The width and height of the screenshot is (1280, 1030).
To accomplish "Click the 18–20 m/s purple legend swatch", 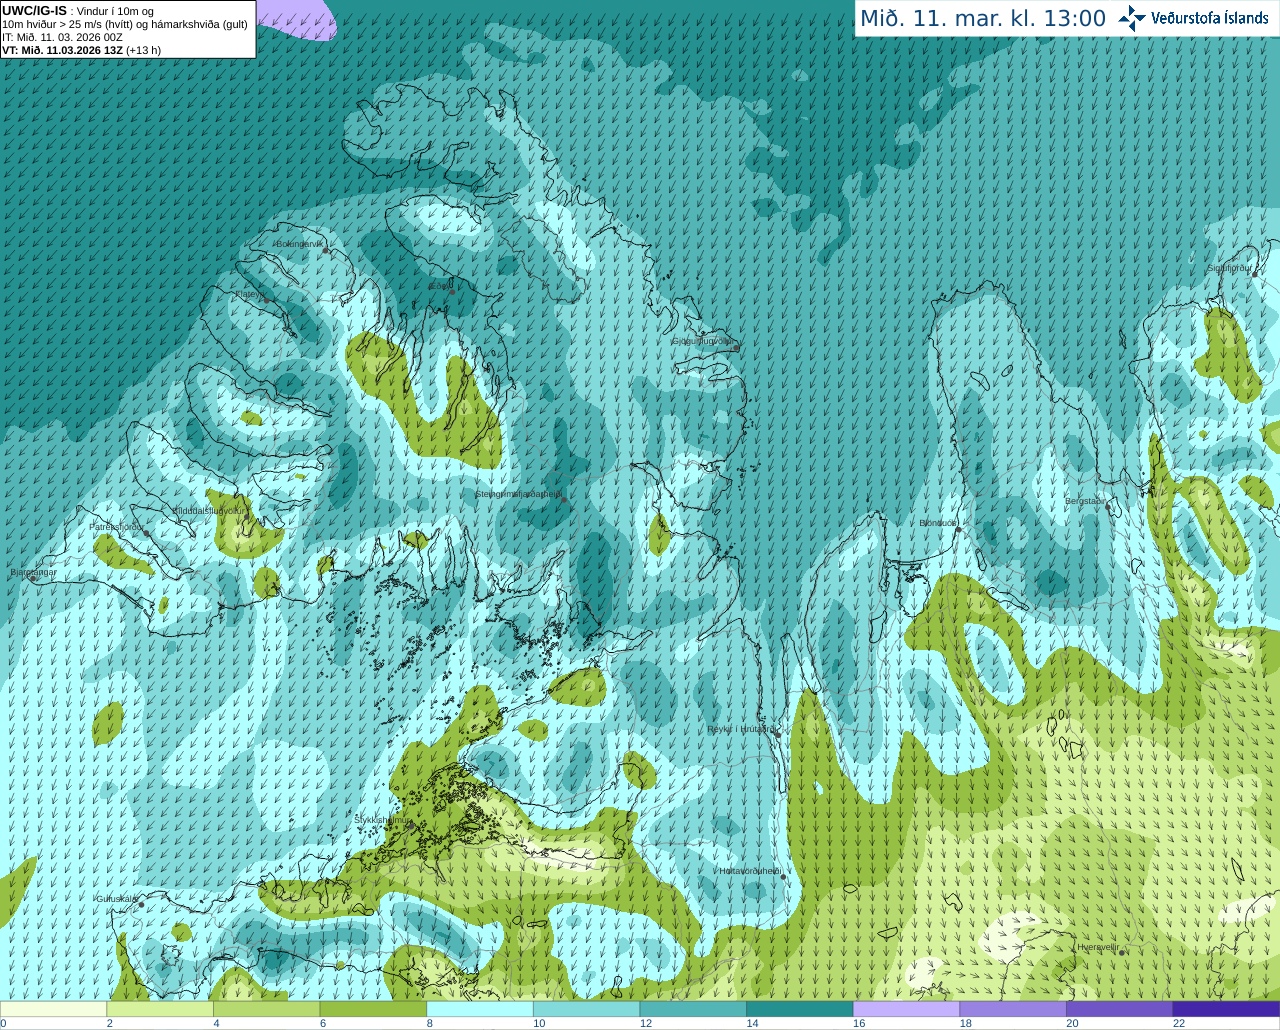I will point(1013,1009).
